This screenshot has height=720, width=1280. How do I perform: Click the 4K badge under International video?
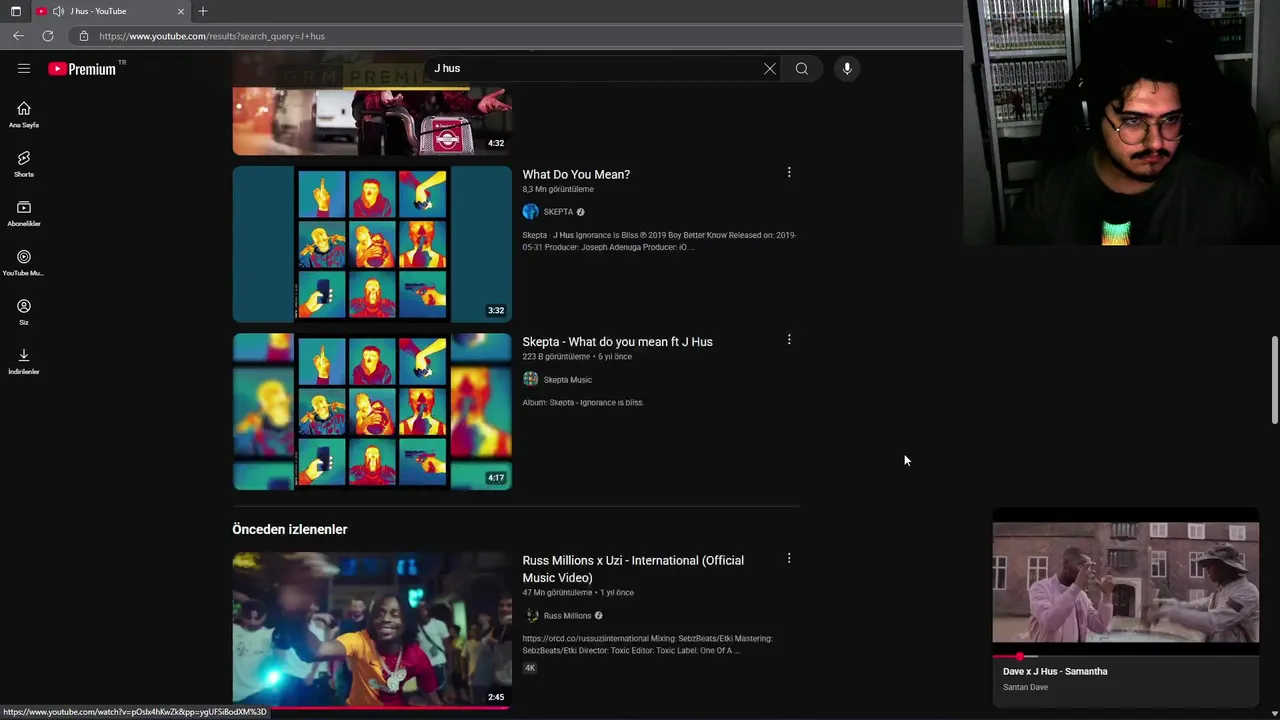530,667
